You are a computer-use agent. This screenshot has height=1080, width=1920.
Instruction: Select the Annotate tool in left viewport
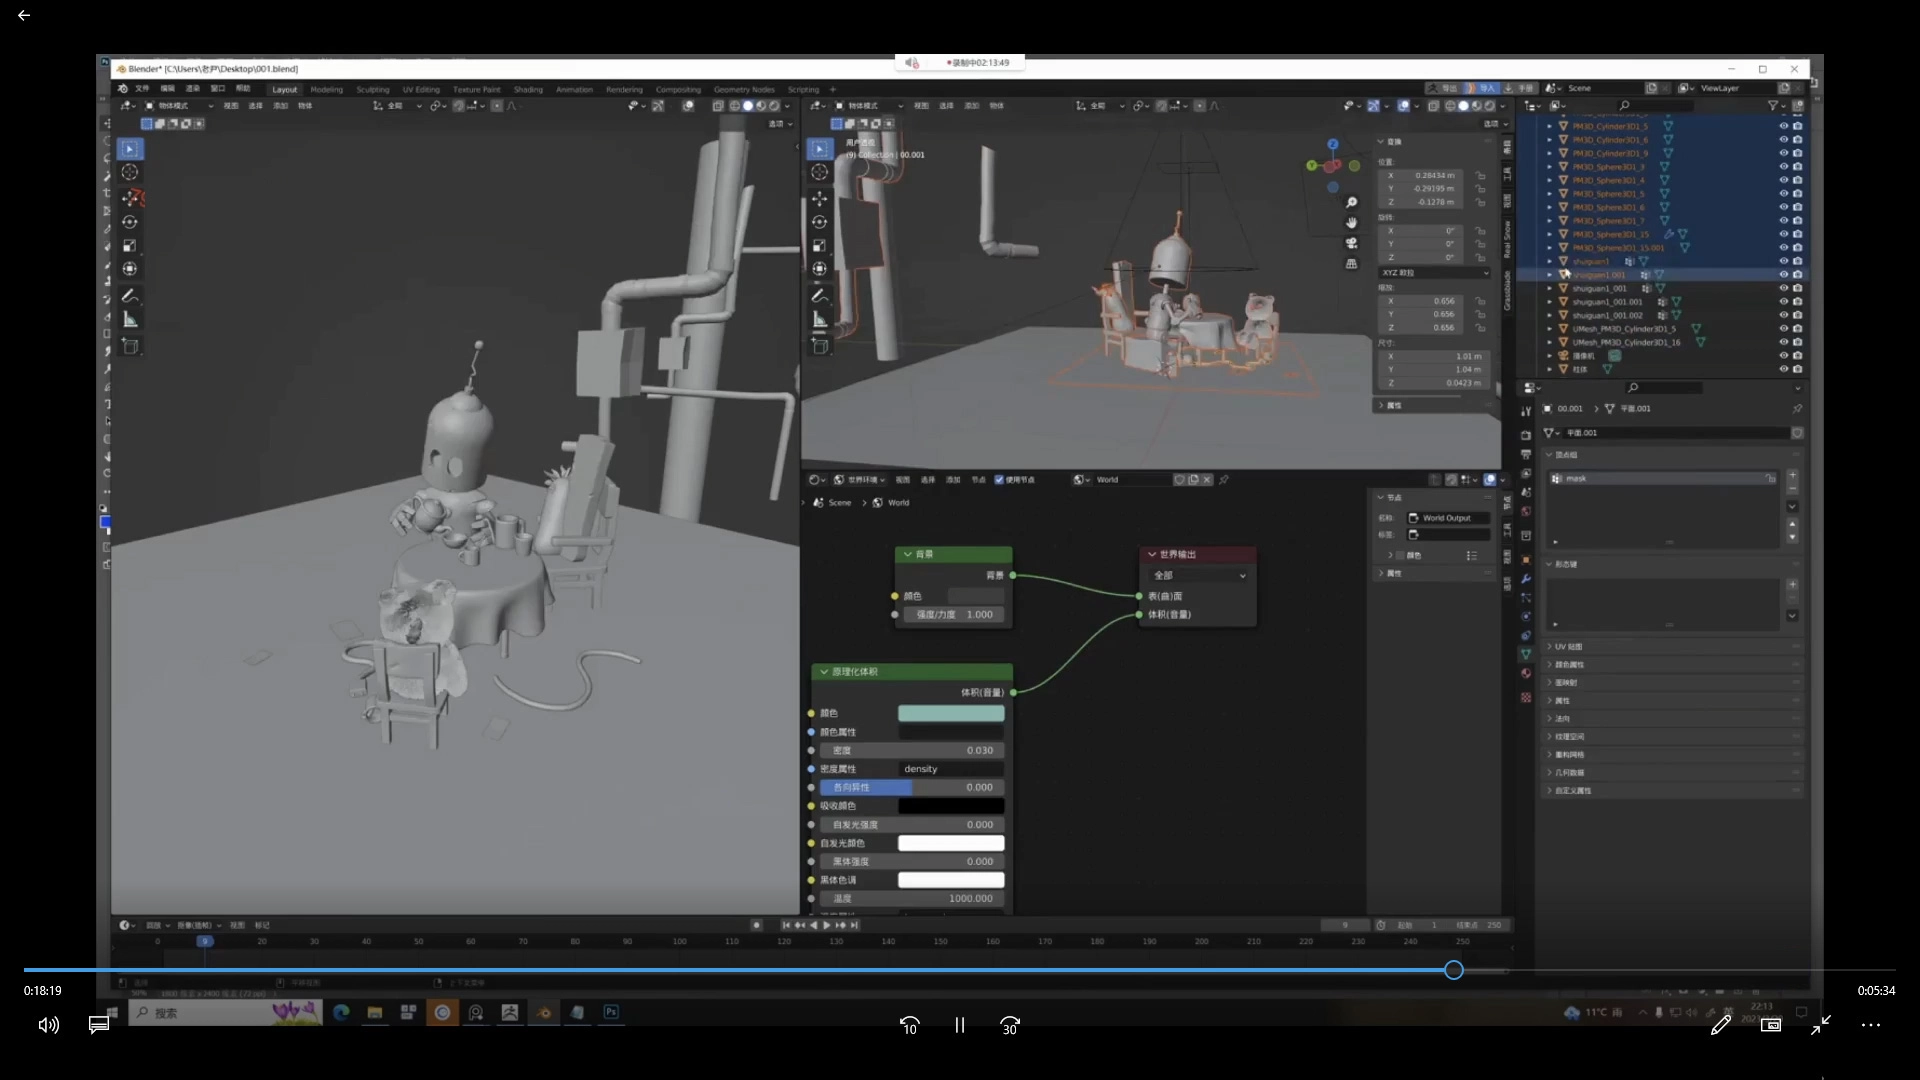pos(130,296)
